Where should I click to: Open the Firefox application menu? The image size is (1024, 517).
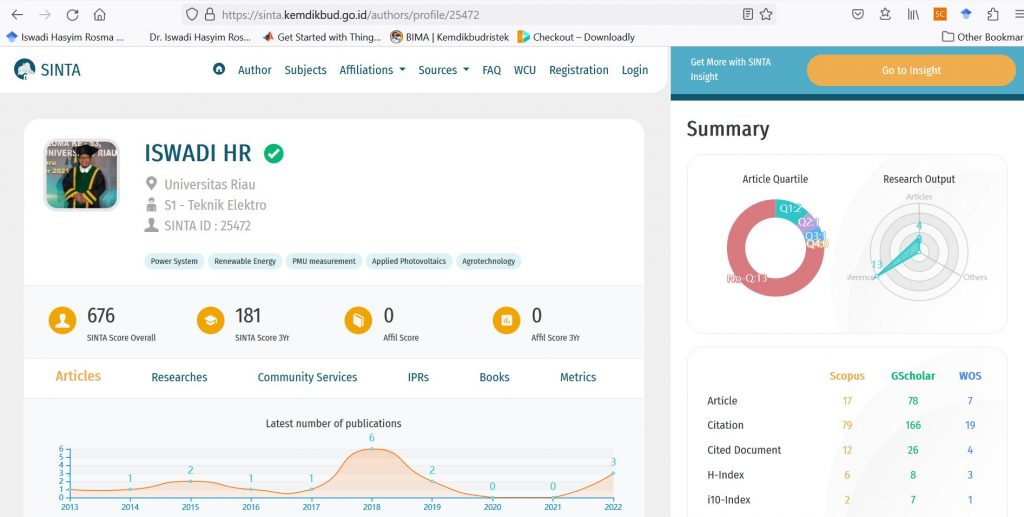pyautogui.click(x=1018, y=14)
